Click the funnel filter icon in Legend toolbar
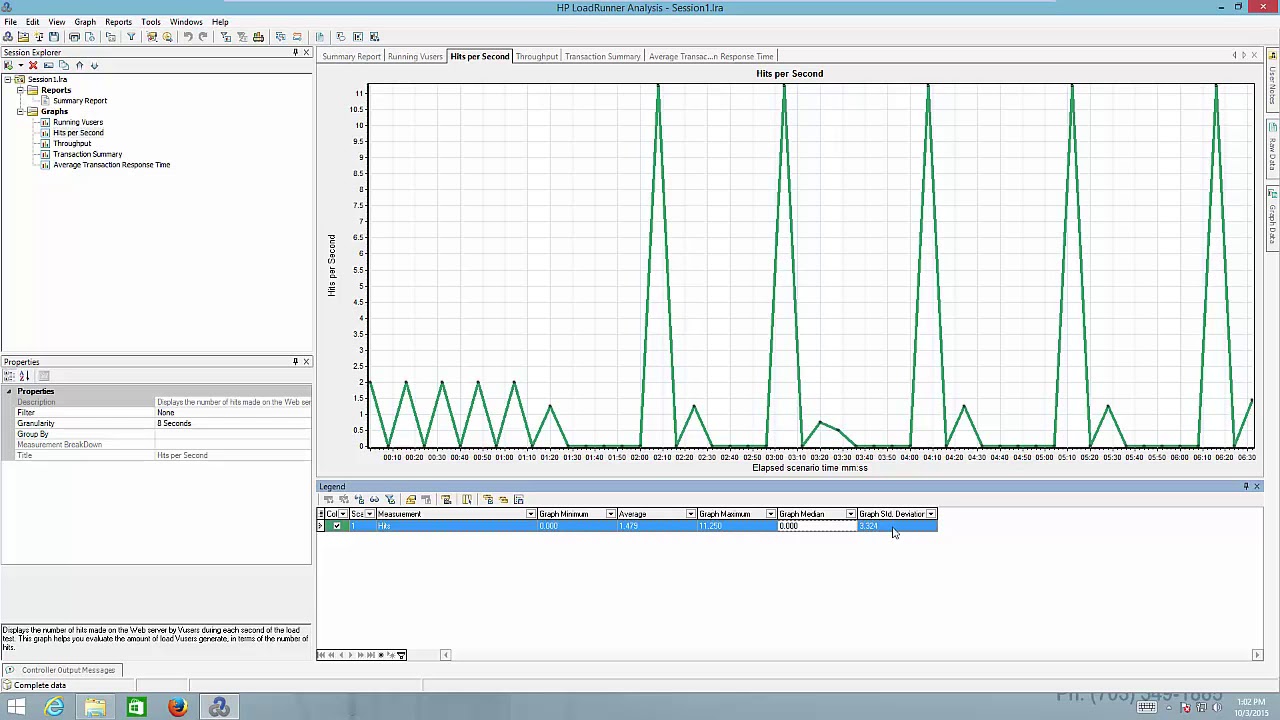 coord(390,499)
